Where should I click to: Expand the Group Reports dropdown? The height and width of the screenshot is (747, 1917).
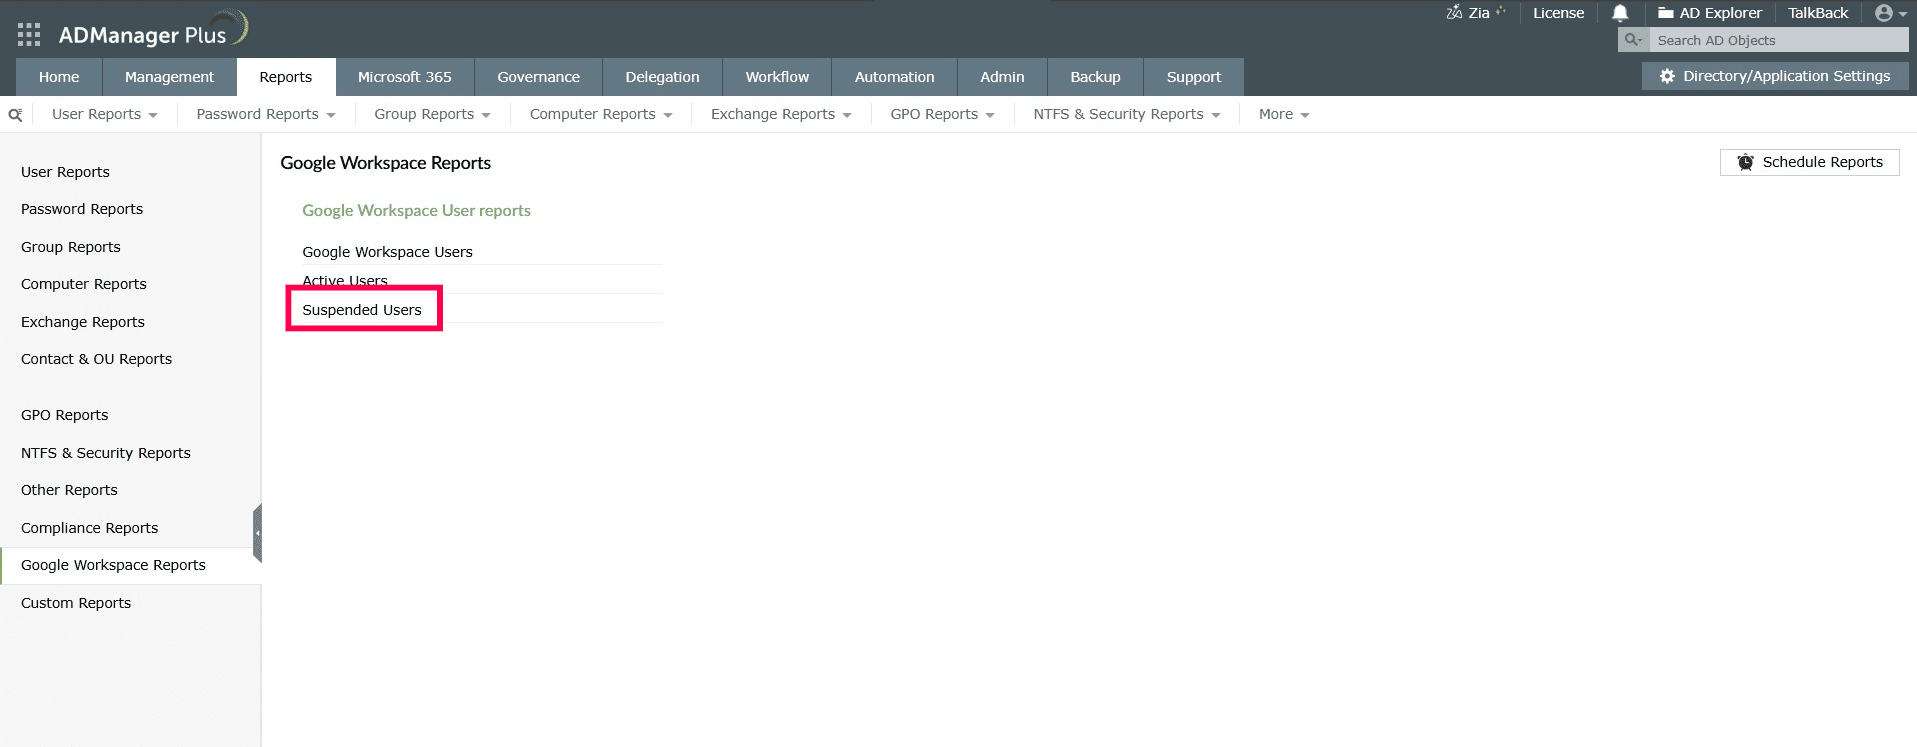tap(432, 114)
